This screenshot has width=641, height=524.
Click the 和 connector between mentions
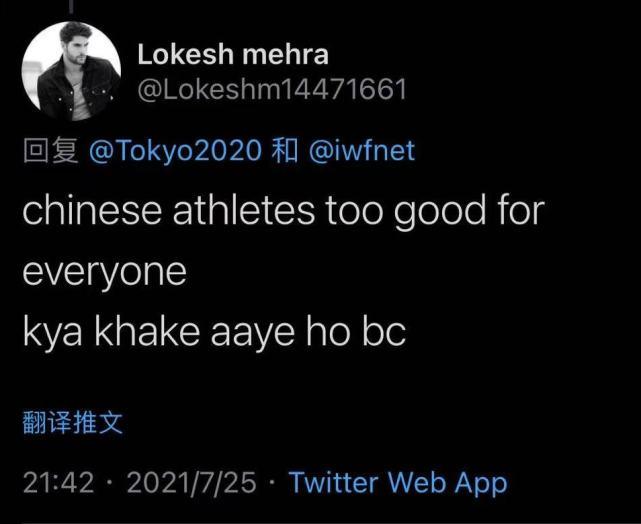point(285,151)
